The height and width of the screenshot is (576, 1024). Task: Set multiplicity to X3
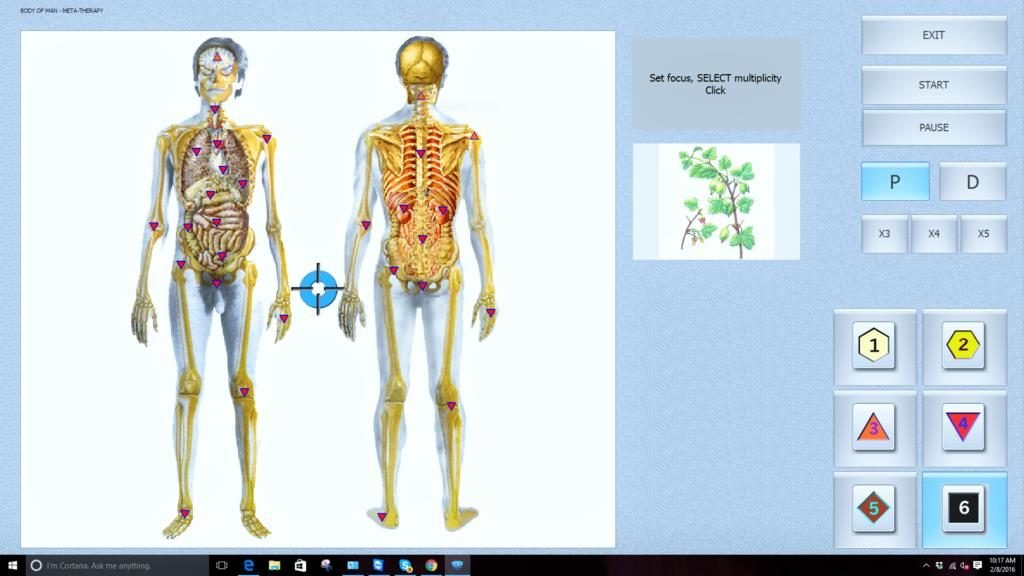pos(884,234)
